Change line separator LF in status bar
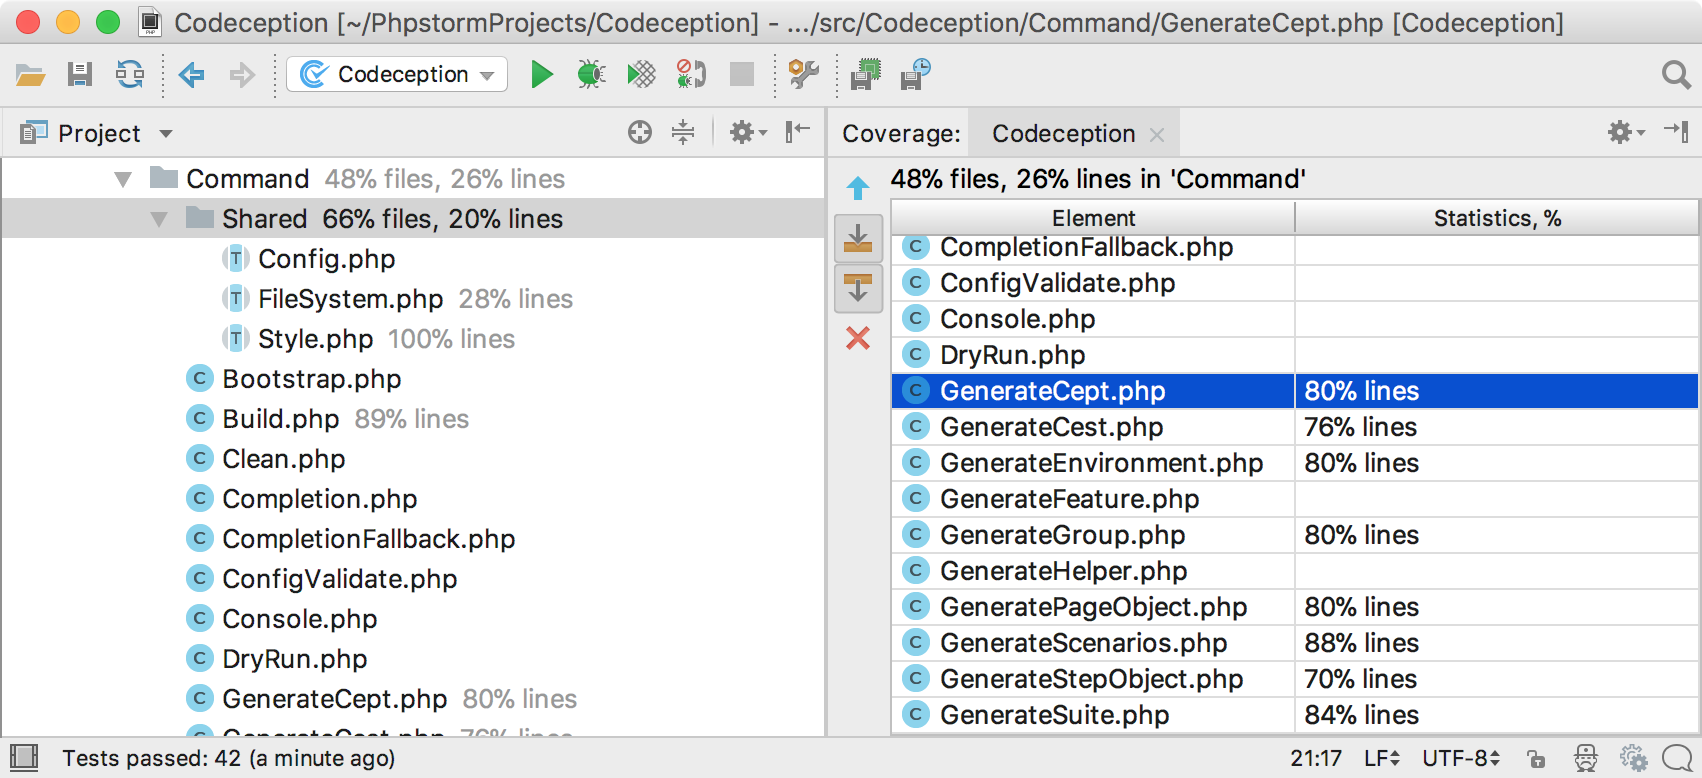1702x778 pixels. point(1381,758)
